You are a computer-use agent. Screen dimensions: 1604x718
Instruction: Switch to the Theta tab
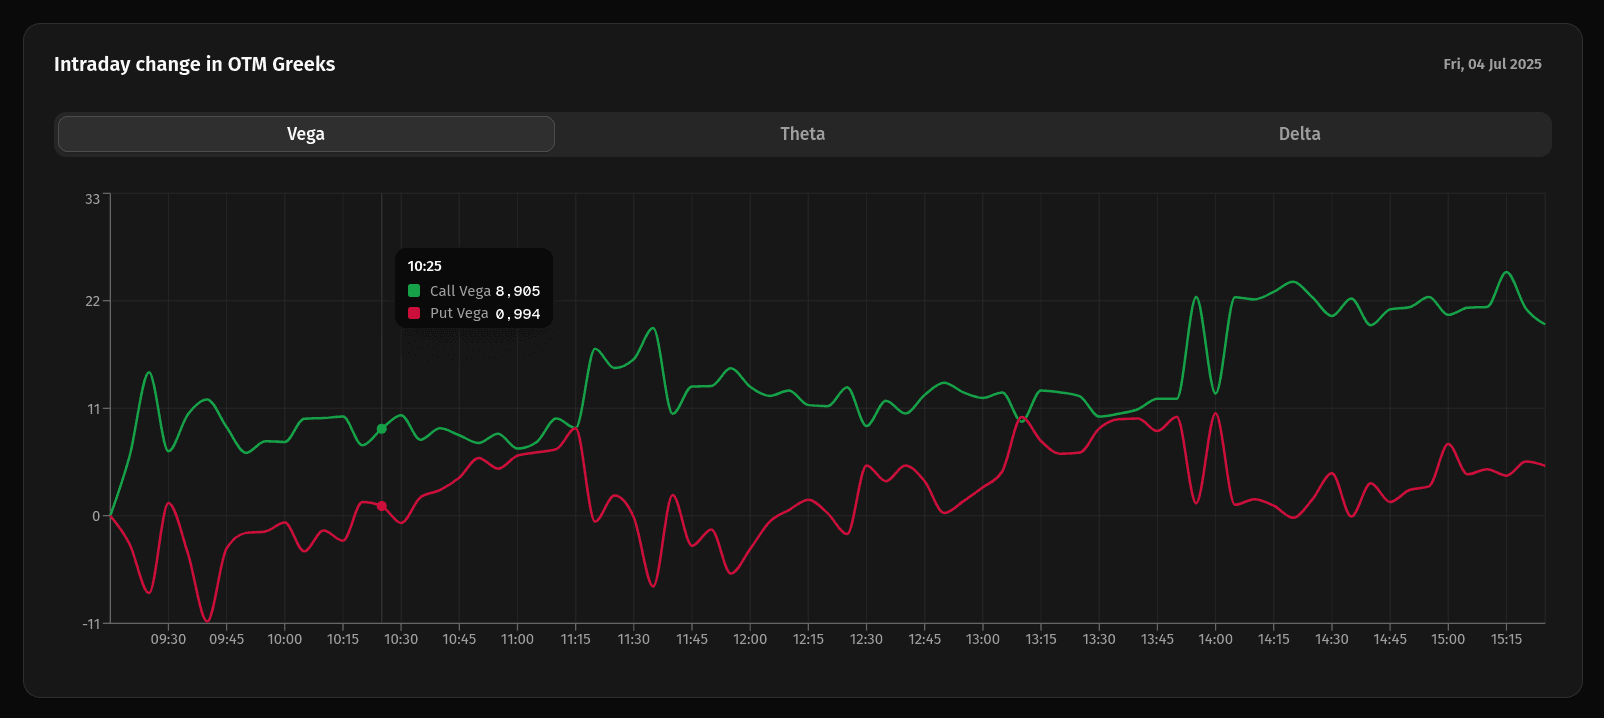point(802,134)
